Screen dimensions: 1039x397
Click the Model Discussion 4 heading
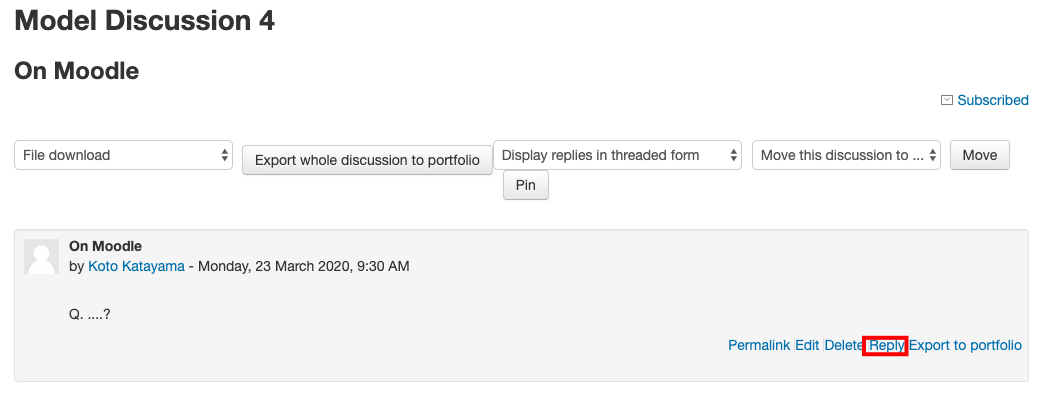[x=144, y=21]
